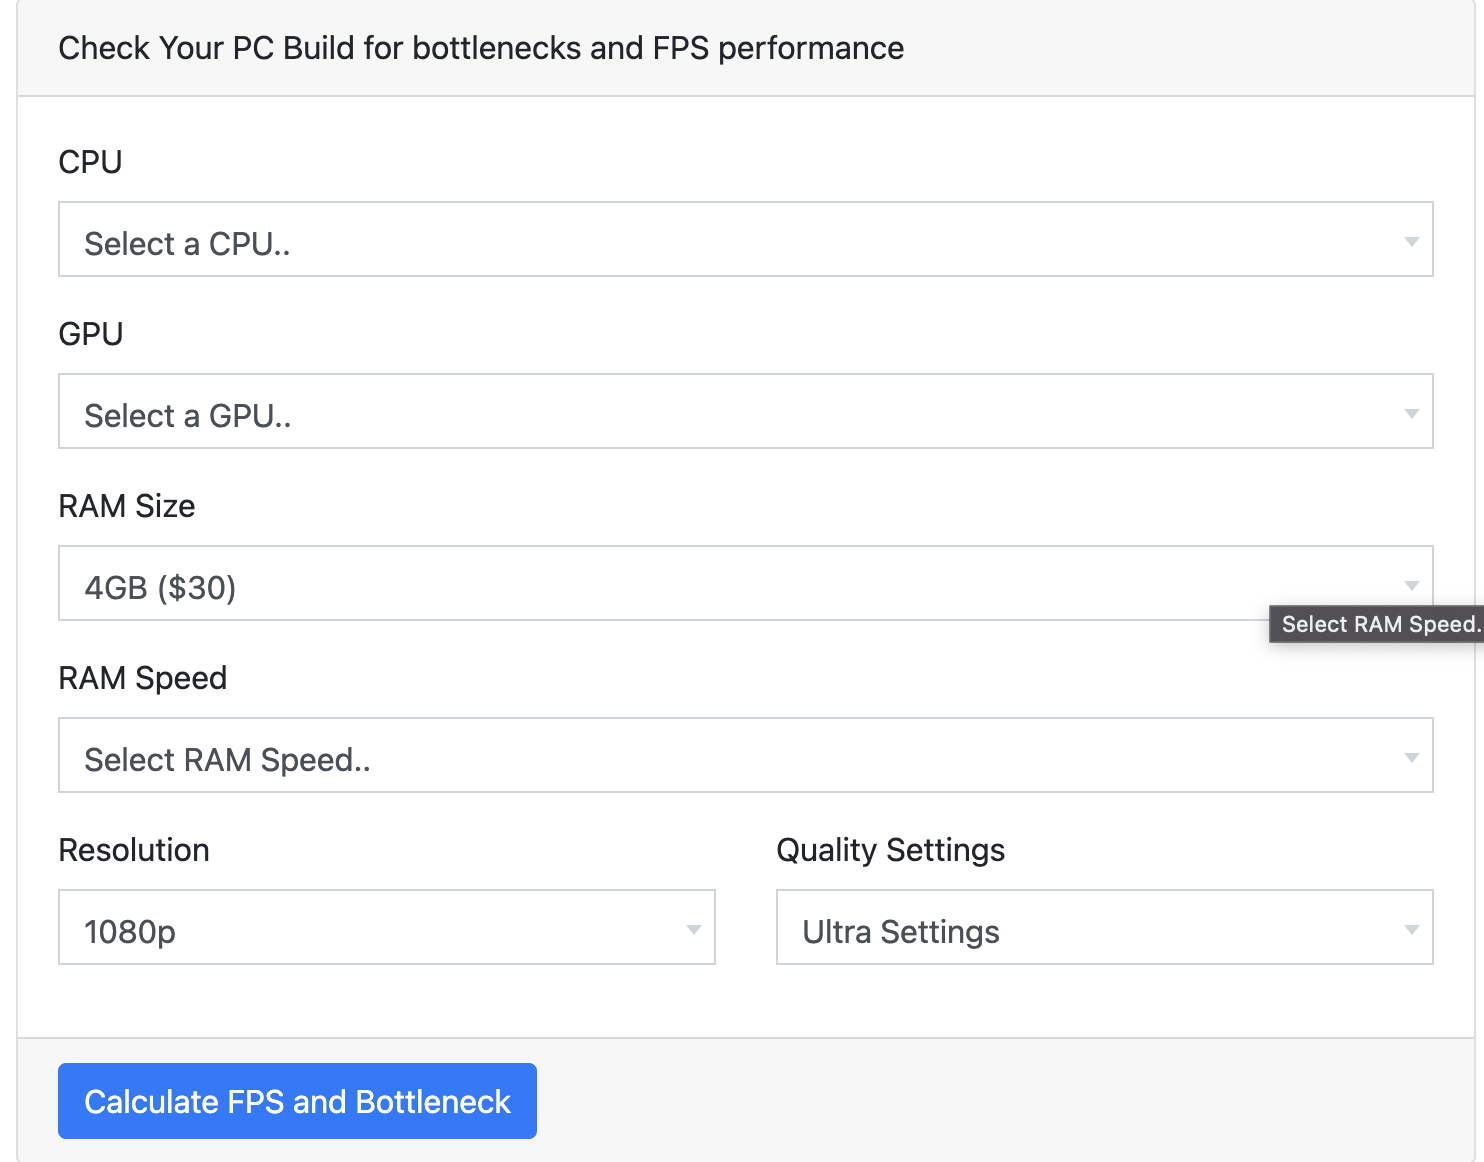
Task: Click the arrow icon in RAM Size selector
Action: pyautogui.click(x=1411, y=585)
